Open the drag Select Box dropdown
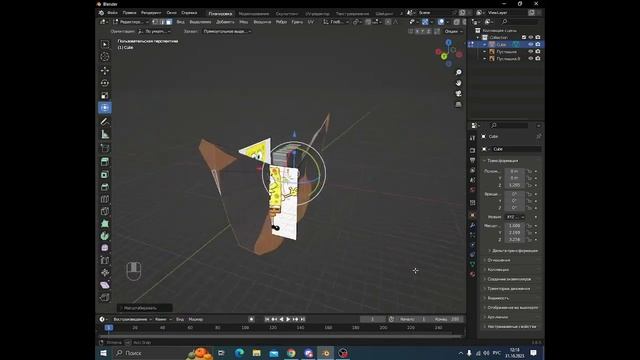640x360 pixels. click(x=227, y=31)
